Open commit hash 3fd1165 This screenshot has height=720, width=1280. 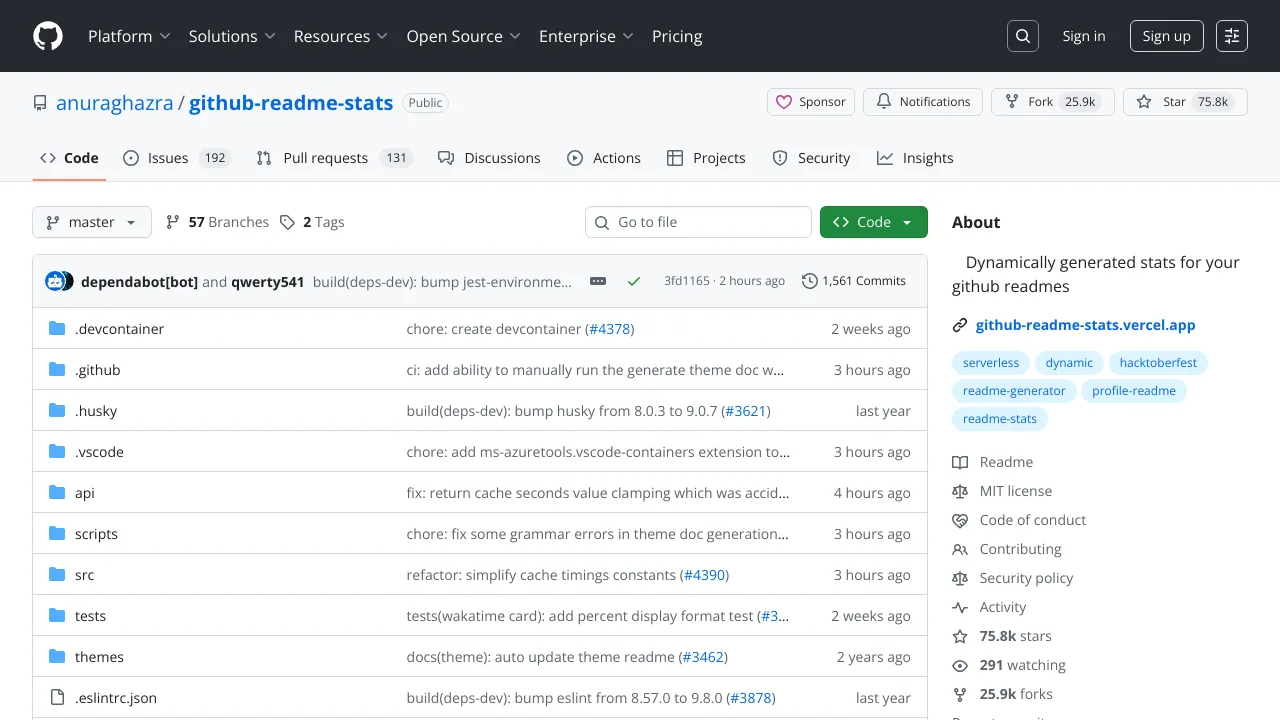pyautogui.click(x=687, y=281)
